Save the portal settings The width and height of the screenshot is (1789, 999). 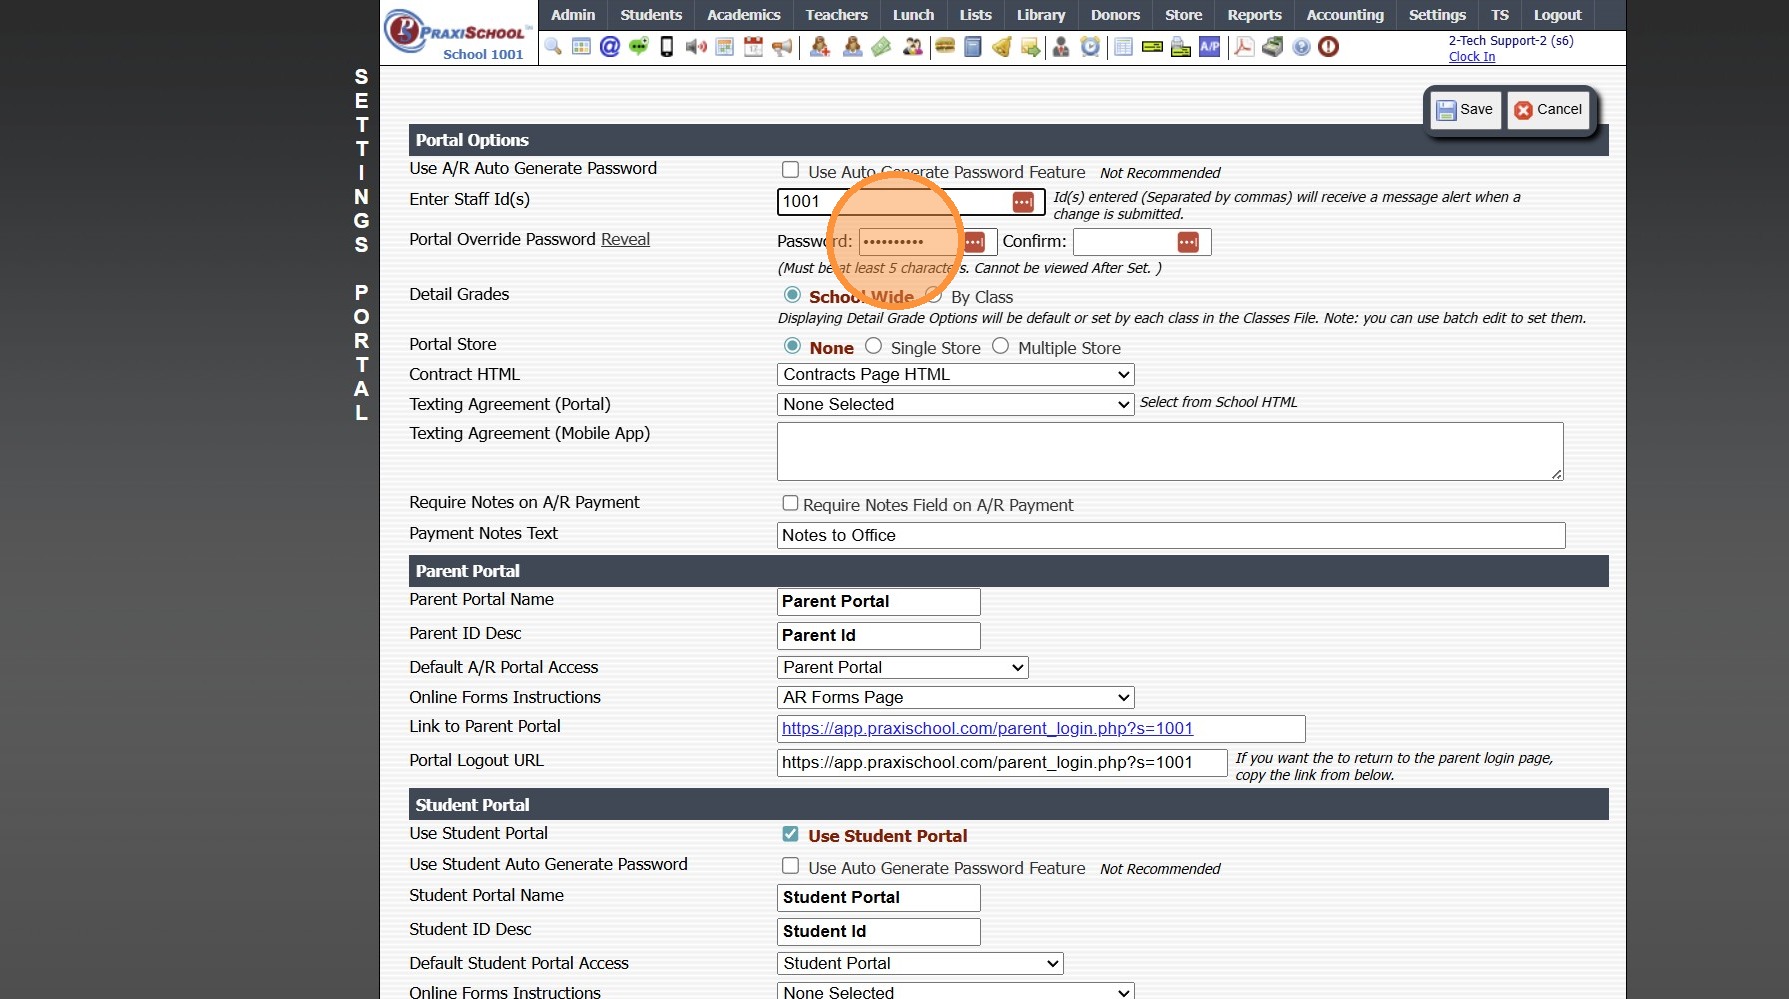click(1464, 110)
